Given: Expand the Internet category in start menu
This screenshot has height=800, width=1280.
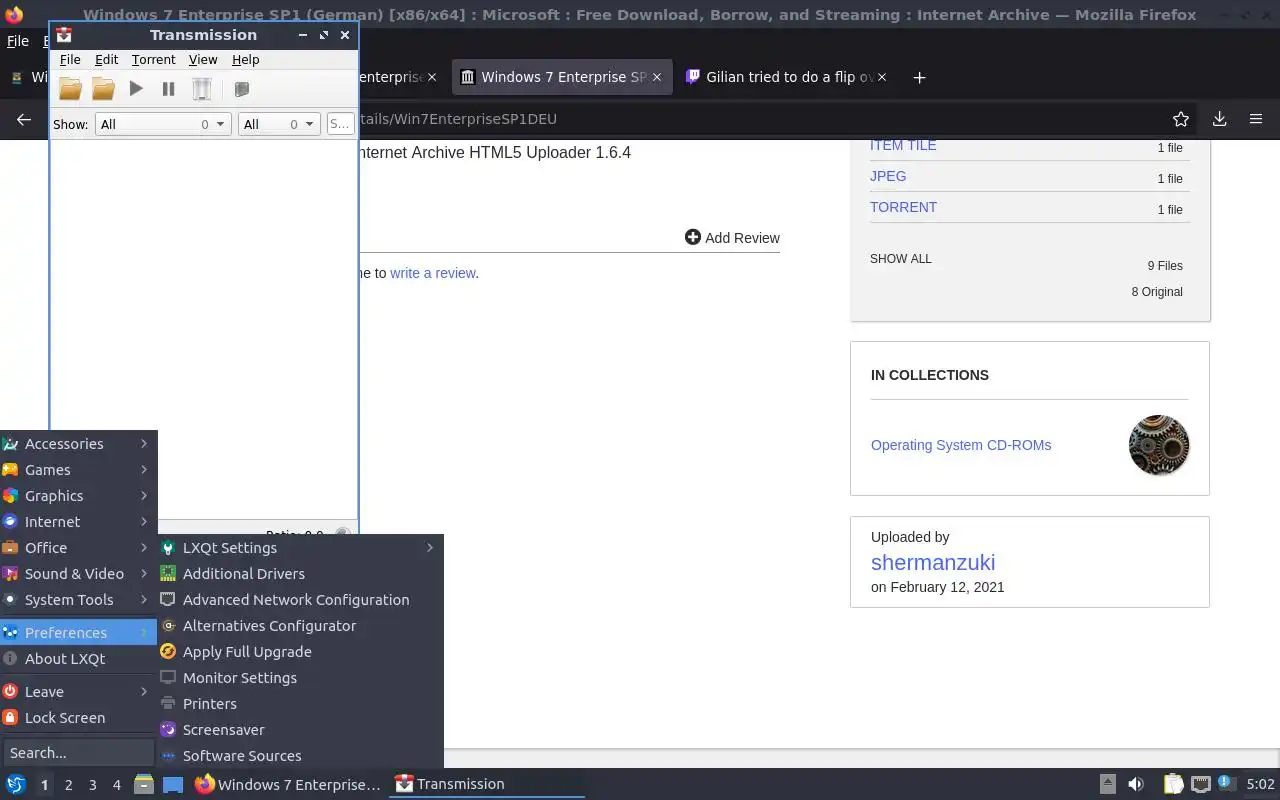Looking at the screenshot, I should (78, 522).
